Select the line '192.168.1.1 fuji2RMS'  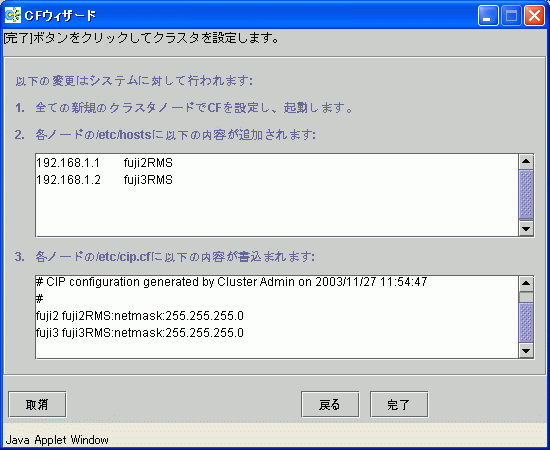(x=105, y=163)
